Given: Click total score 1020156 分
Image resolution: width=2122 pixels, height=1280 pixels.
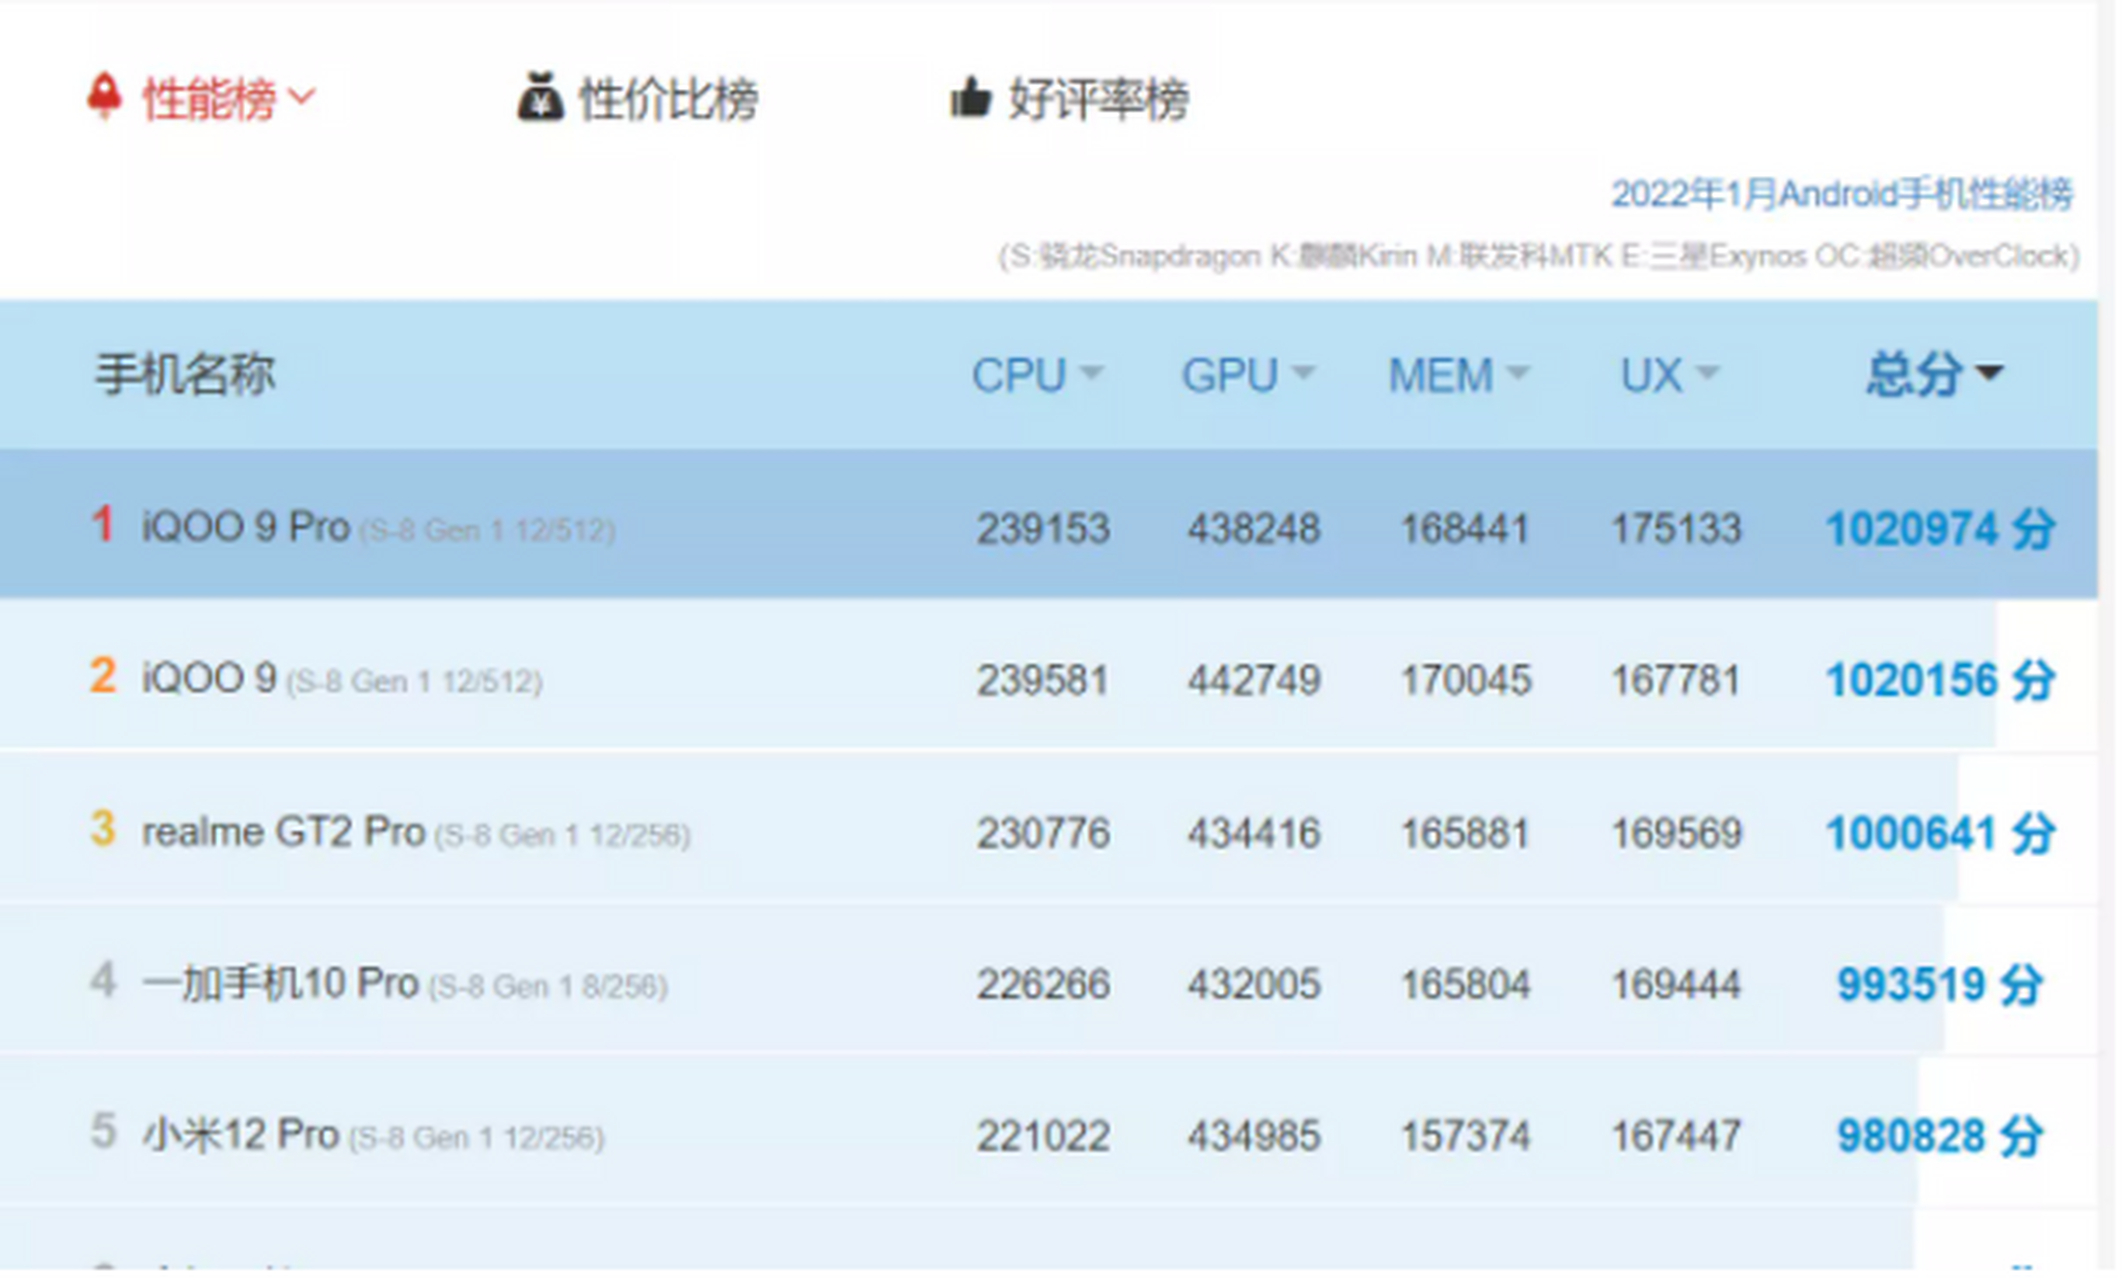Looking at the screenshot, I should (1940, 680).
